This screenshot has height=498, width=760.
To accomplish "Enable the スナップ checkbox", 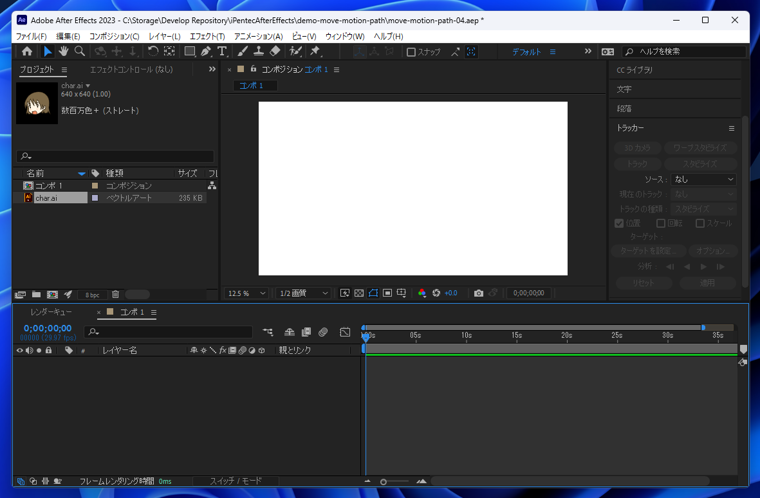I will click(411, 52).
